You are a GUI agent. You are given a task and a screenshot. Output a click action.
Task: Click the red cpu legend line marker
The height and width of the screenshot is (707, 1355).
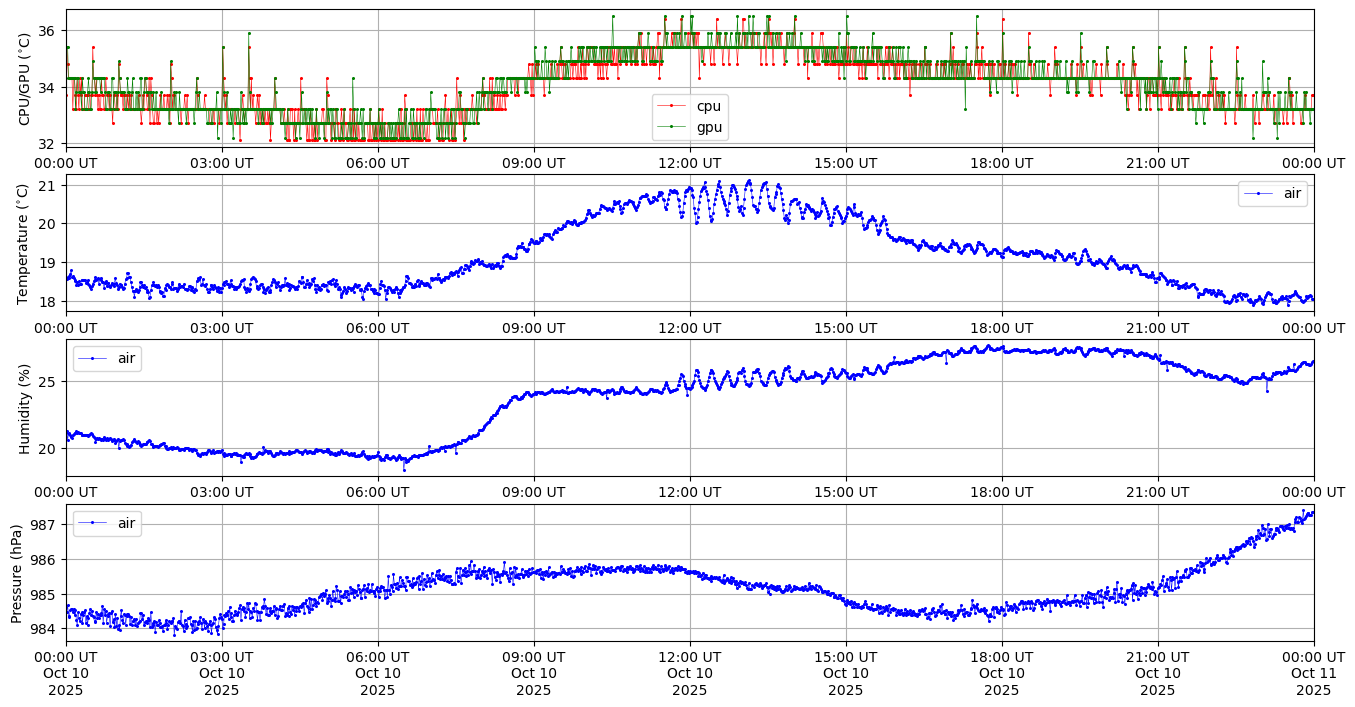pos(672,106)
